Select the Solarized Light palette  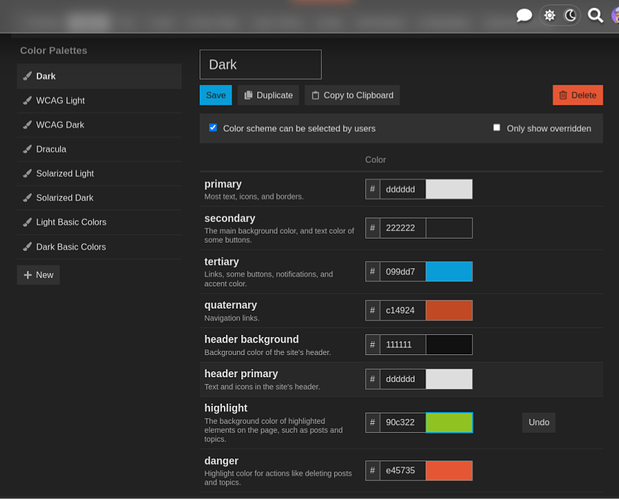(x=99, y=174)
